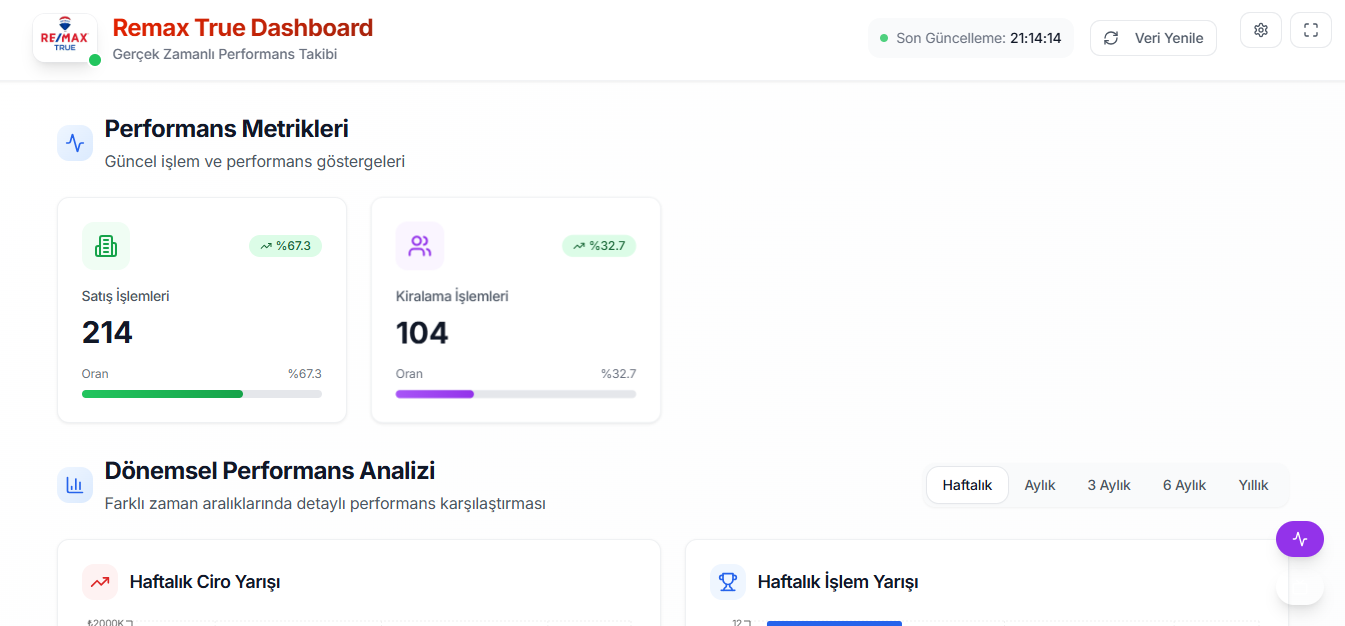
Task: Click the %32.7 trend badge
Action: [x=599, y=246]
